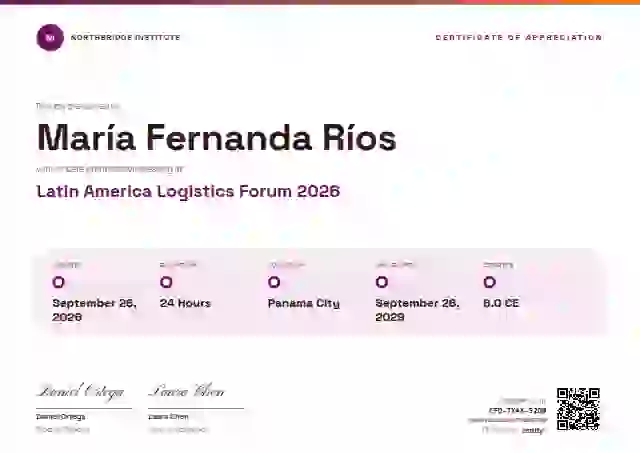Click the printed name "Laura Chen"
640x453 pixels.
[x=168, y=417]
